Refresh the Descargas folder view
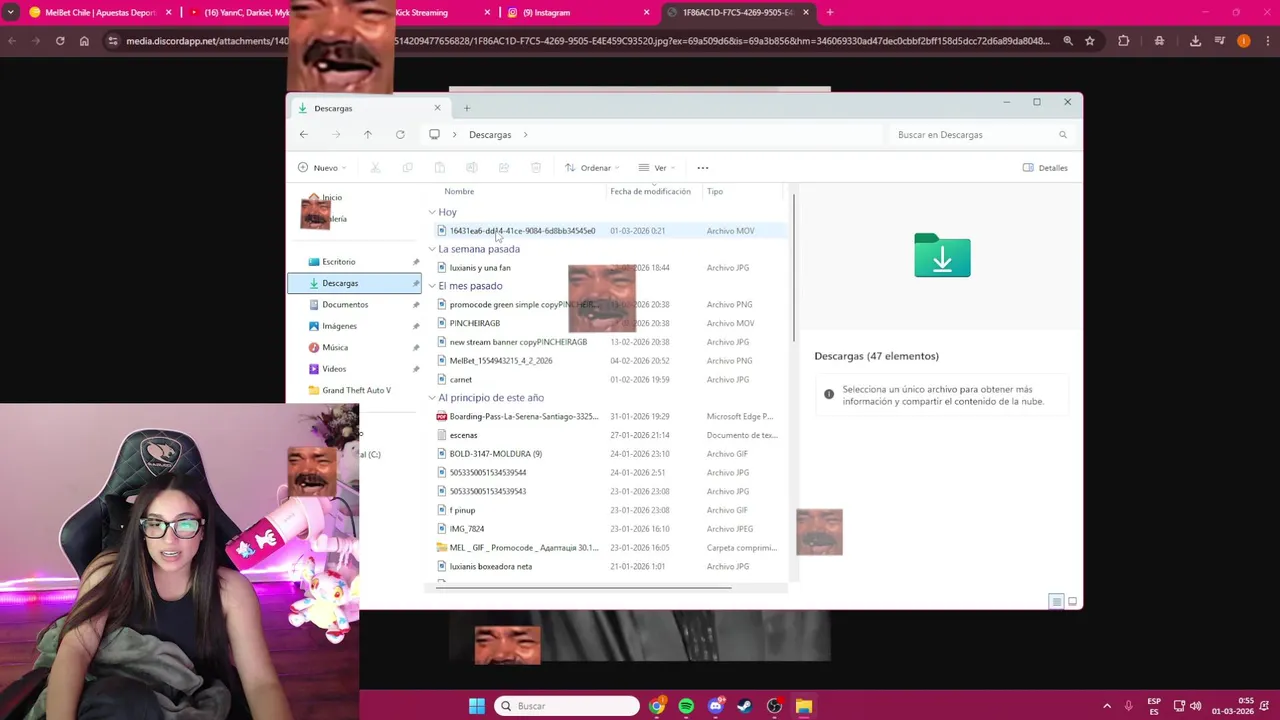 click(400, 134)
